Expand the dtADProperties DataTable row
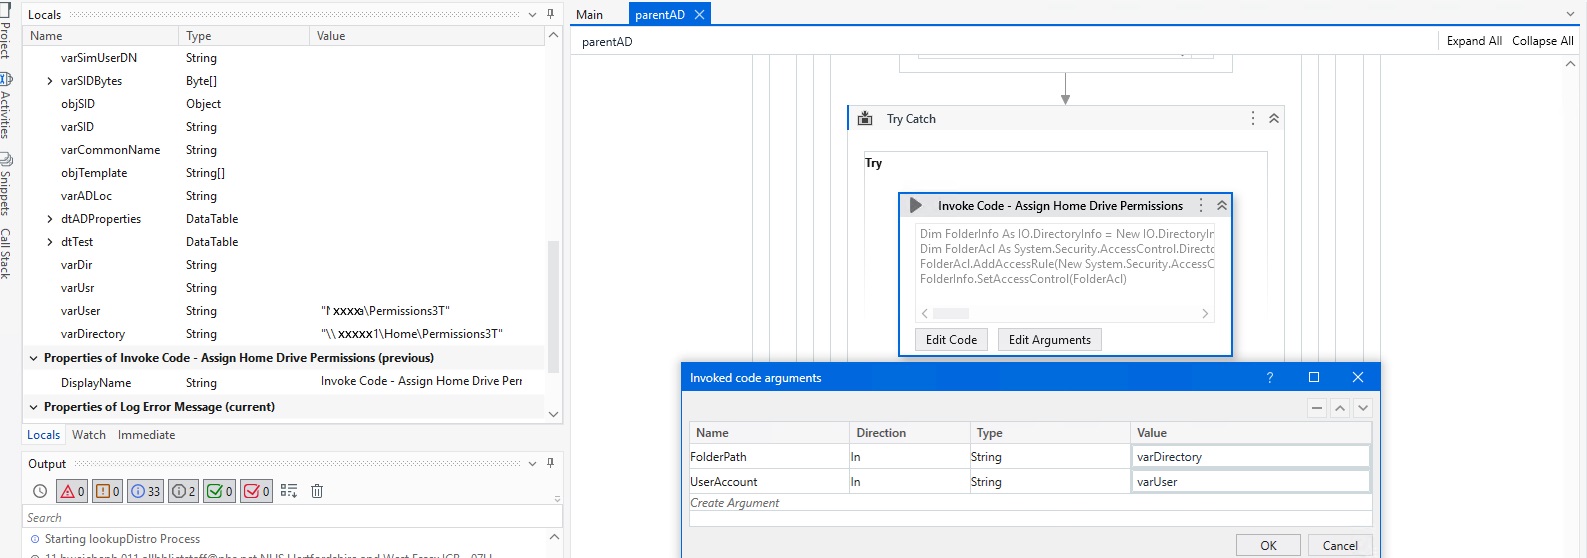1587x558 pixels. [x=50, y=219]
